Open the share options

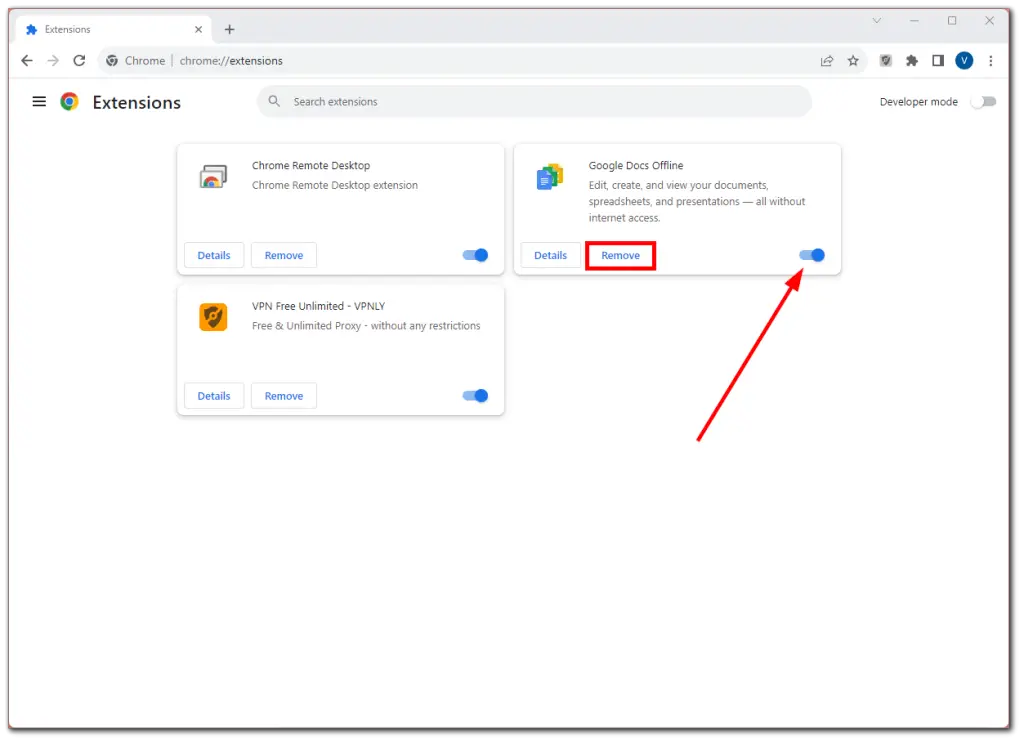[x=827, y=60]
